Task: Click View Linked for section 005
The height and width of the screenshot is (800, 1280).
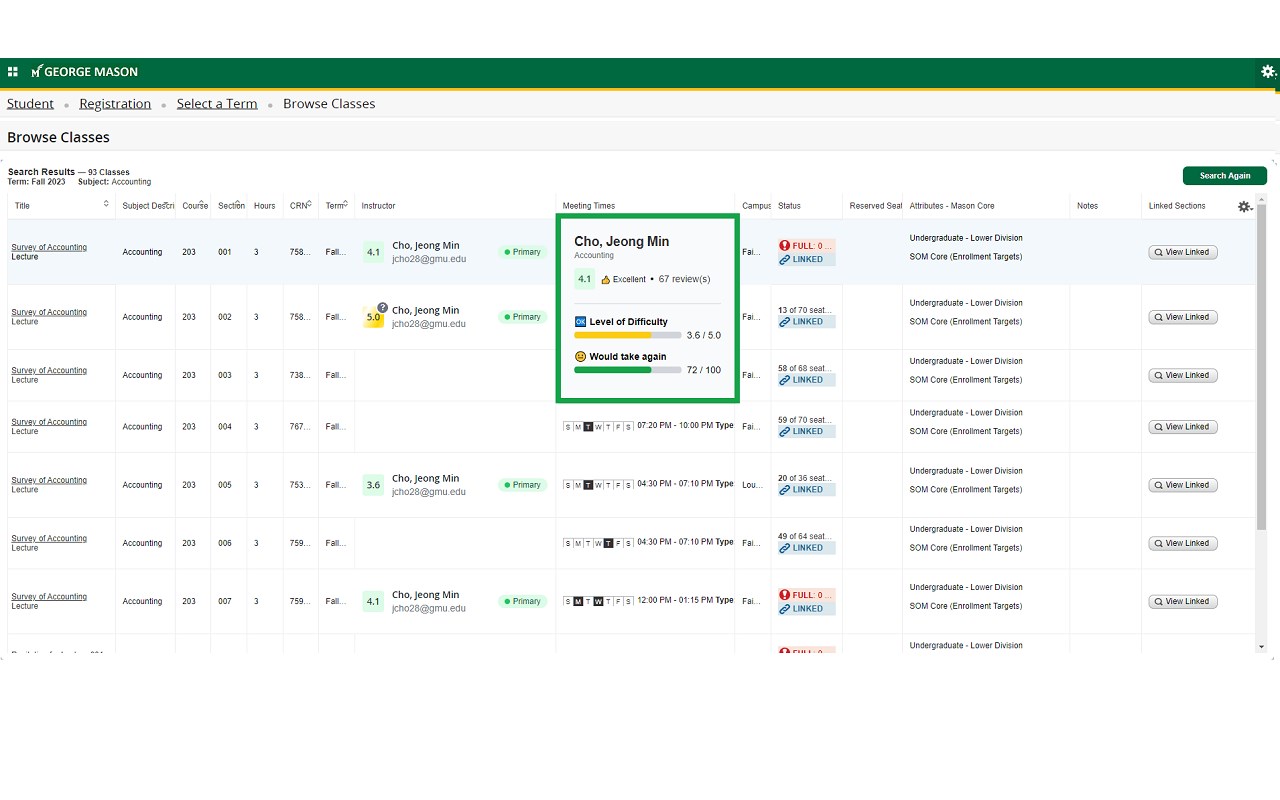Action: click(x=1183, y=485)
